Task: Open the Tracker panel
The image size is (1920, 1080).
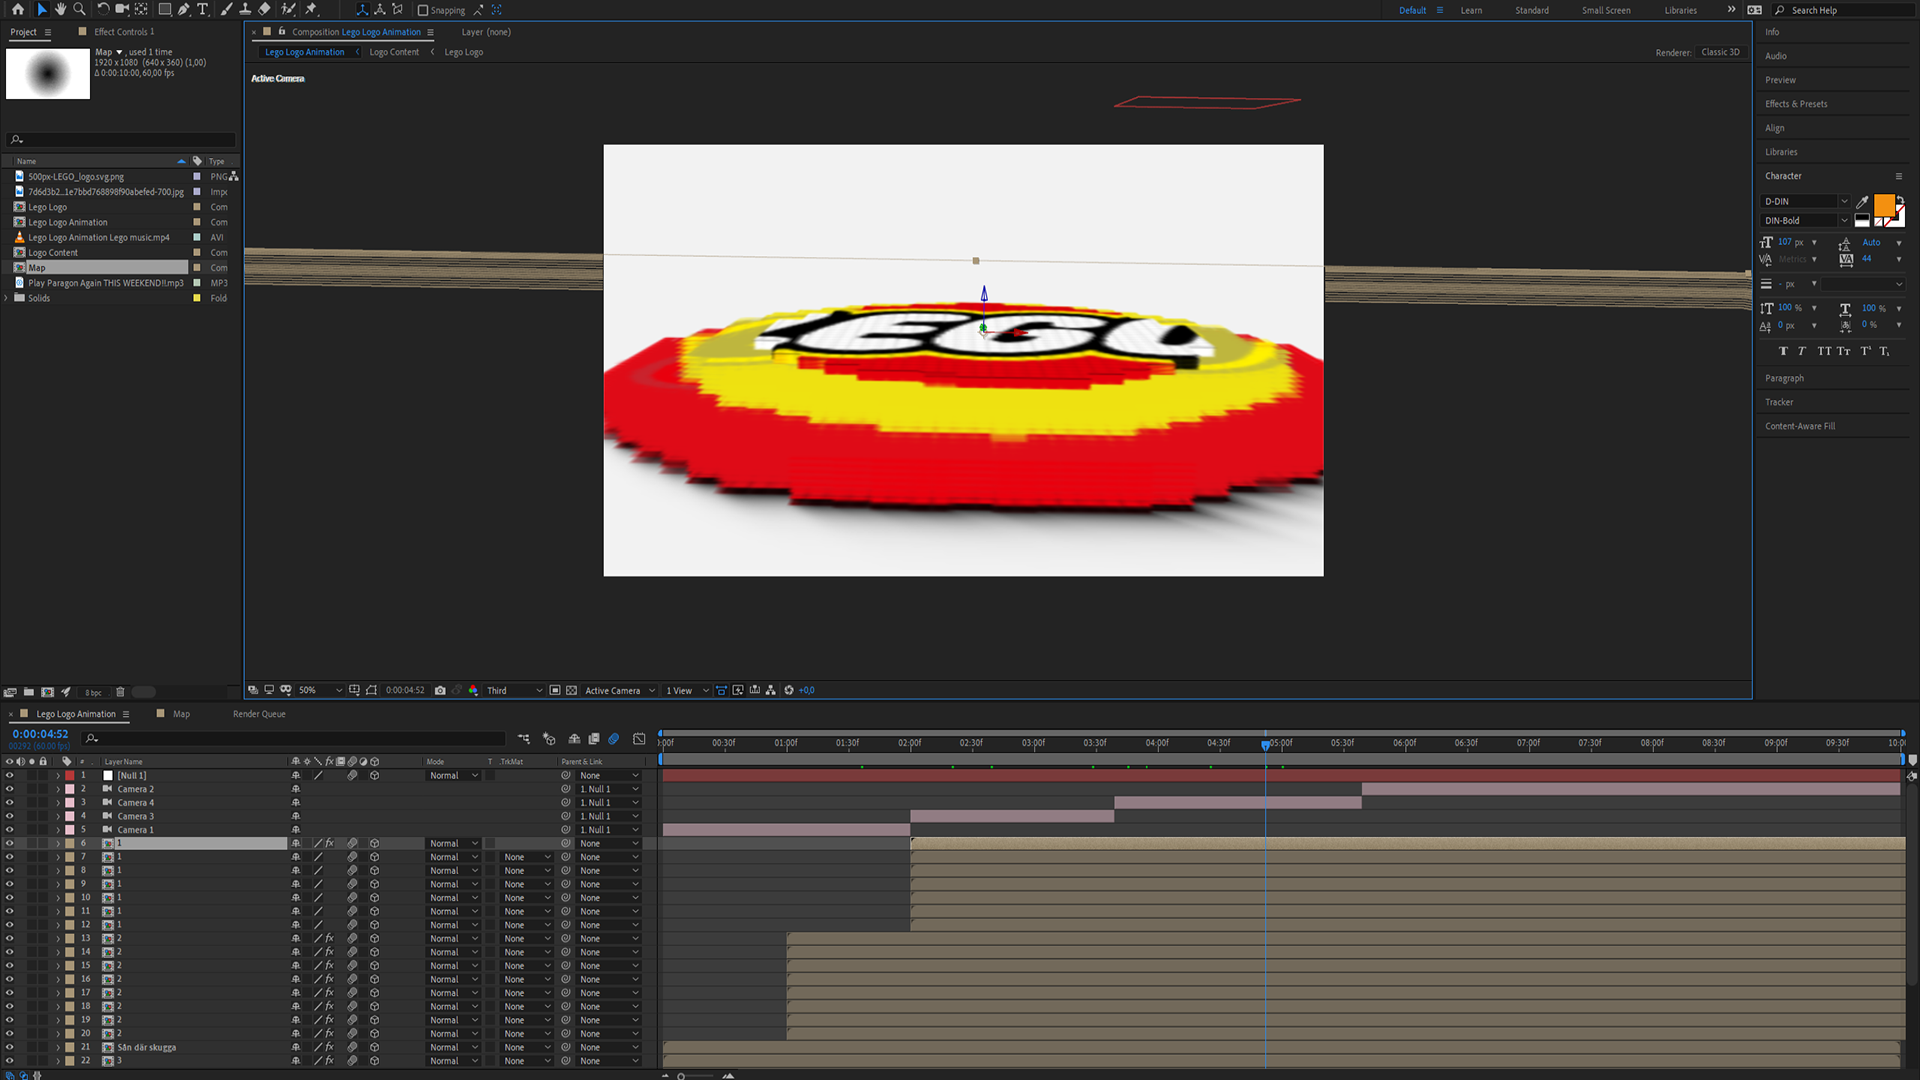Action: click(1779, 402)
